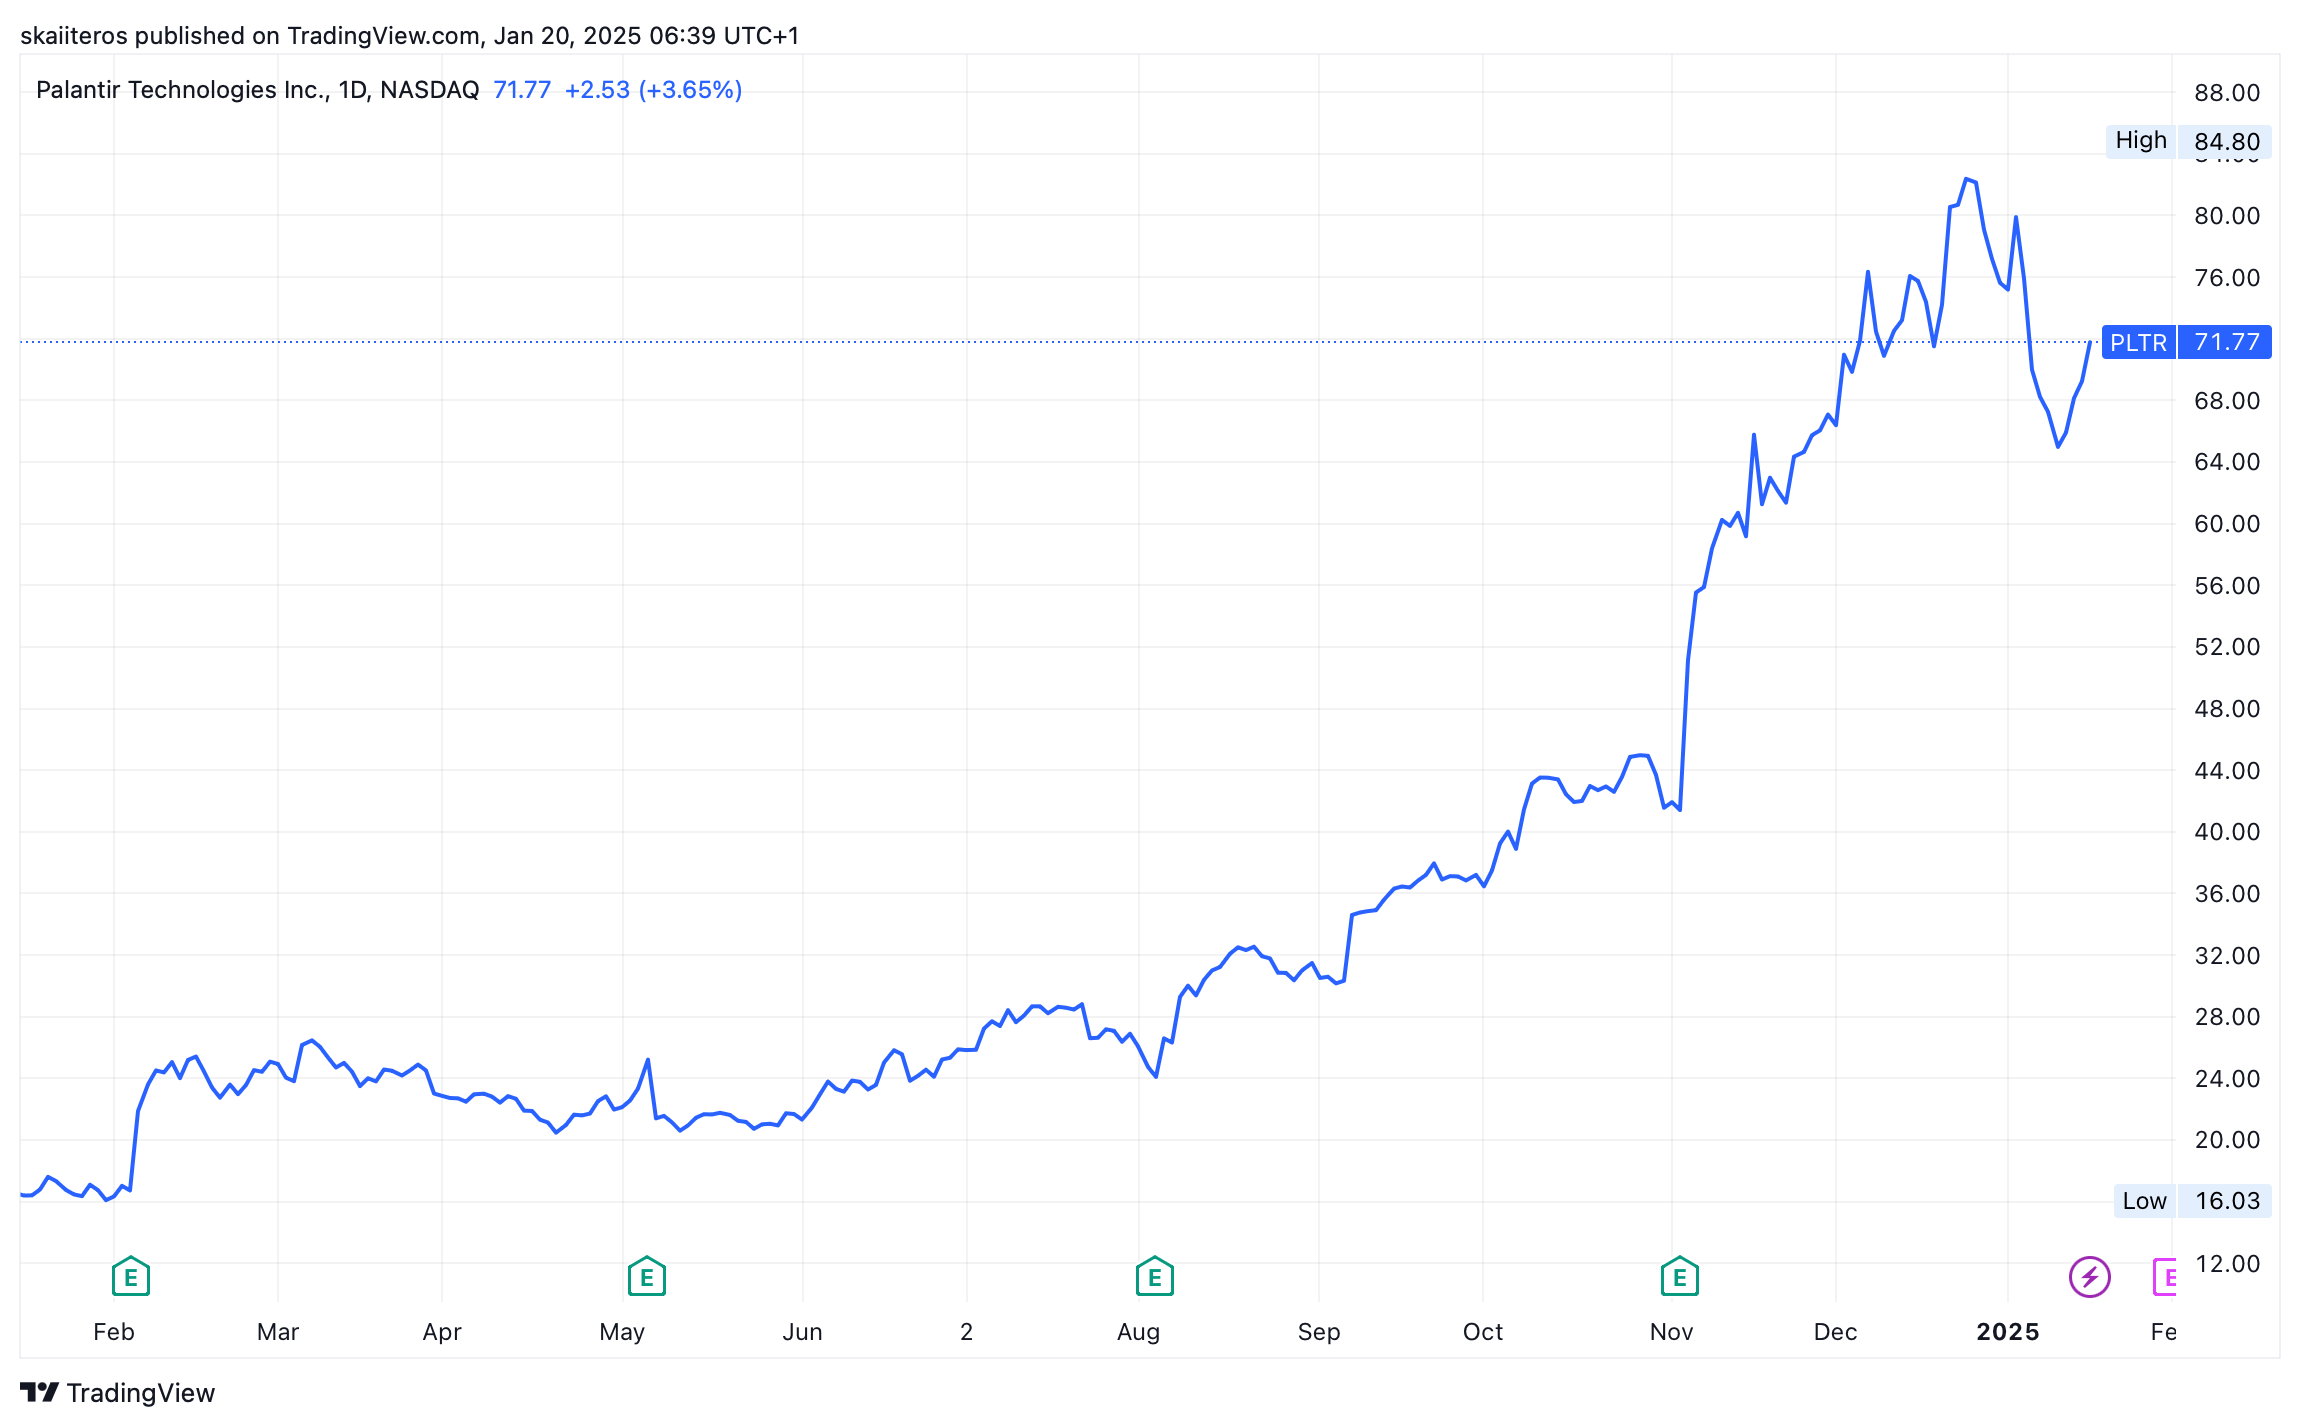Screen dimensions: 2300x1428
Task: Click the Low 16.03 price label
Action: tap(2192, 1201)
